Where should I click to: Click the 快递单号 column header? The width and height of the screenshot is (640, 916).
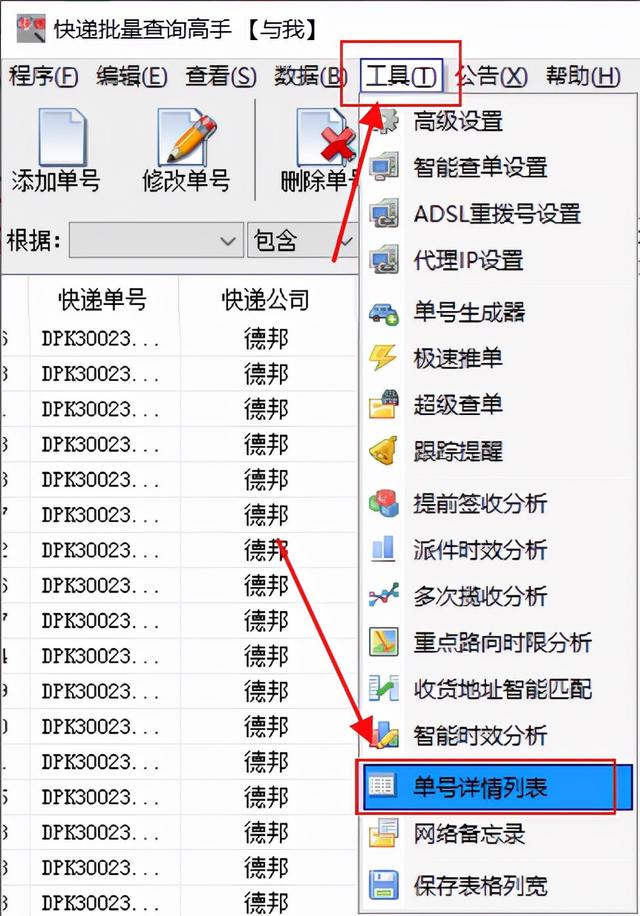coord(103,299)
